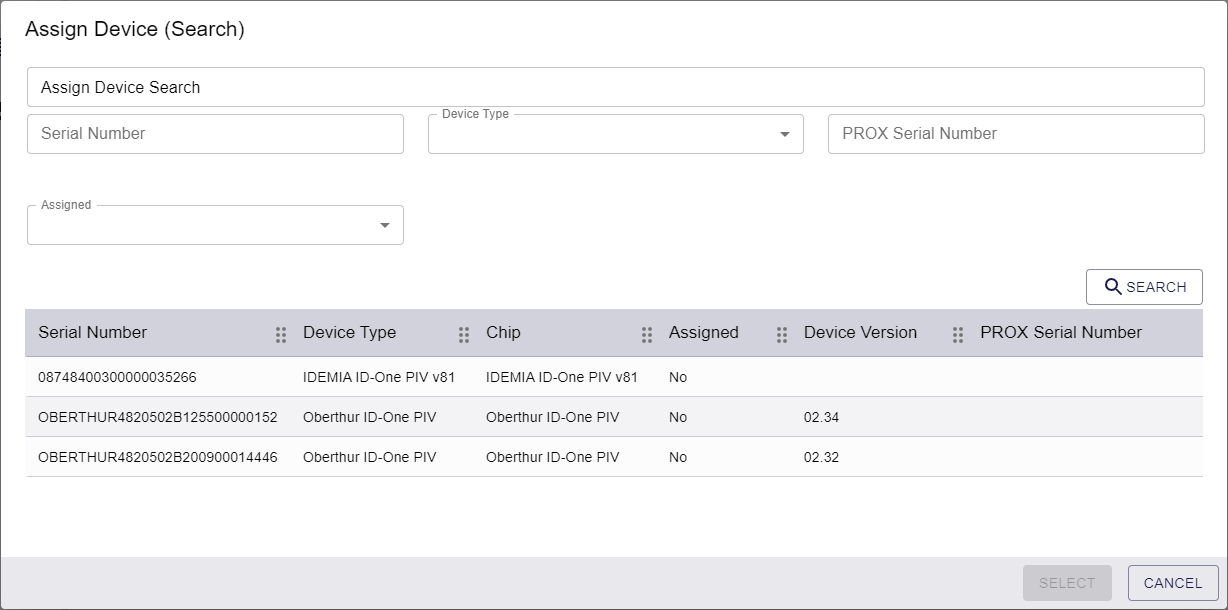The width and height of the screenshot is (1228, 610).
Task: Click the Chip column drag handle
Action: coord(647,334)
